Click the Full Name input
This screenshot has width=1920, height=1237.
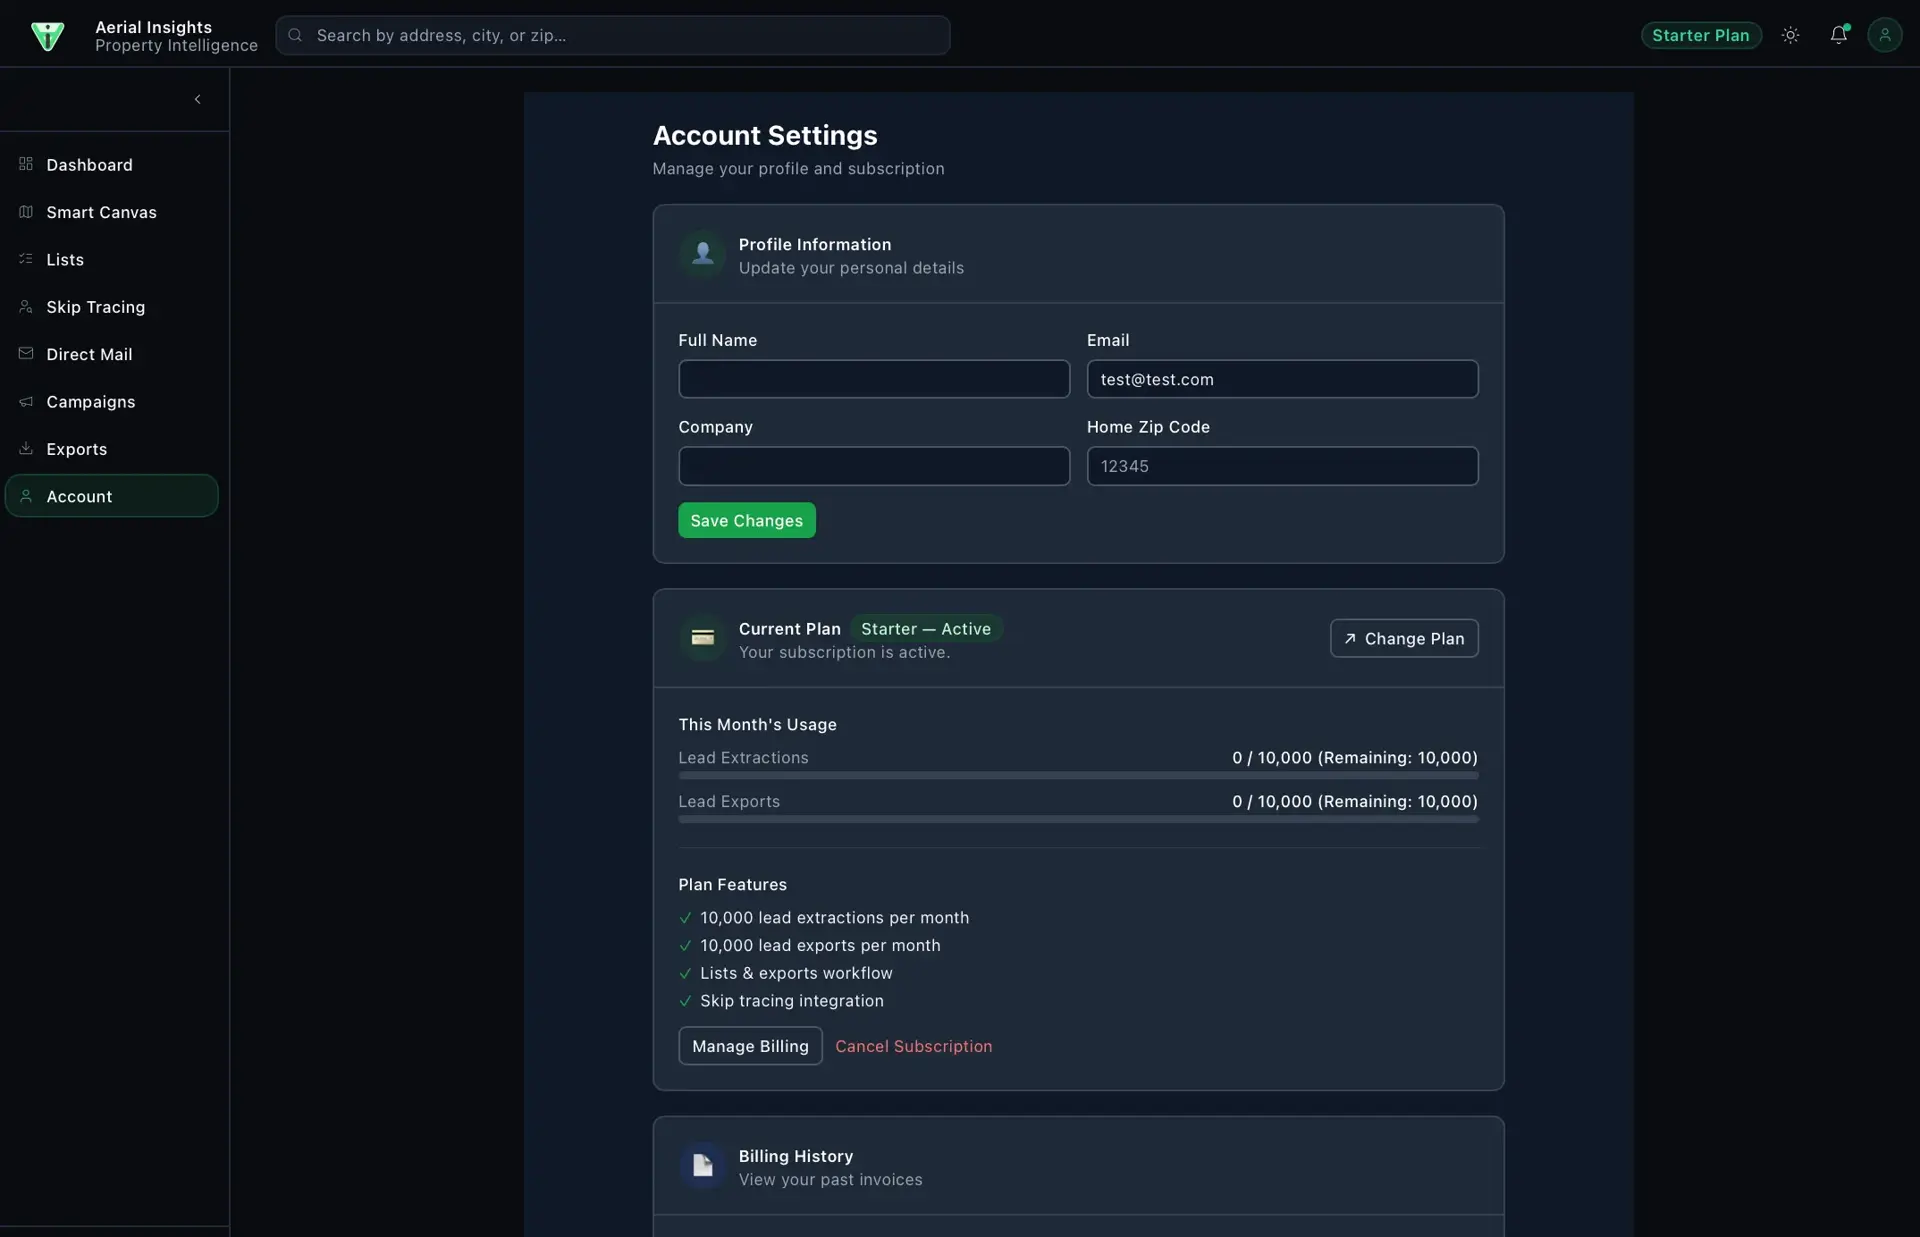(x=874, y=379)
